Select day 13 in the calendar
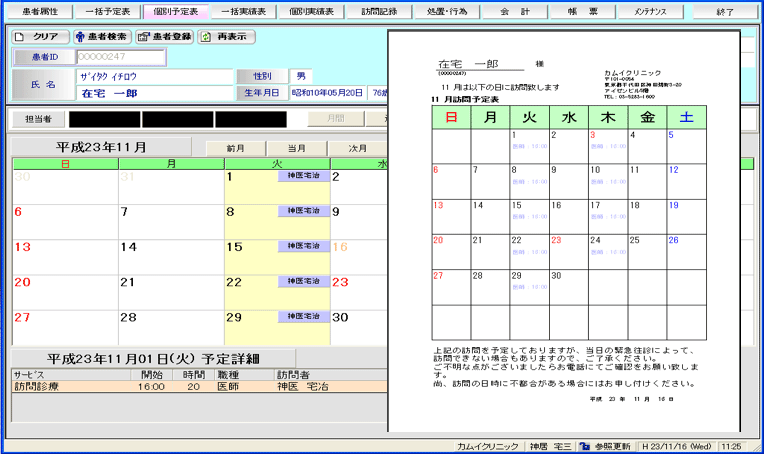Viewport: 764px width, 454px height. click(x=65, y=257)
